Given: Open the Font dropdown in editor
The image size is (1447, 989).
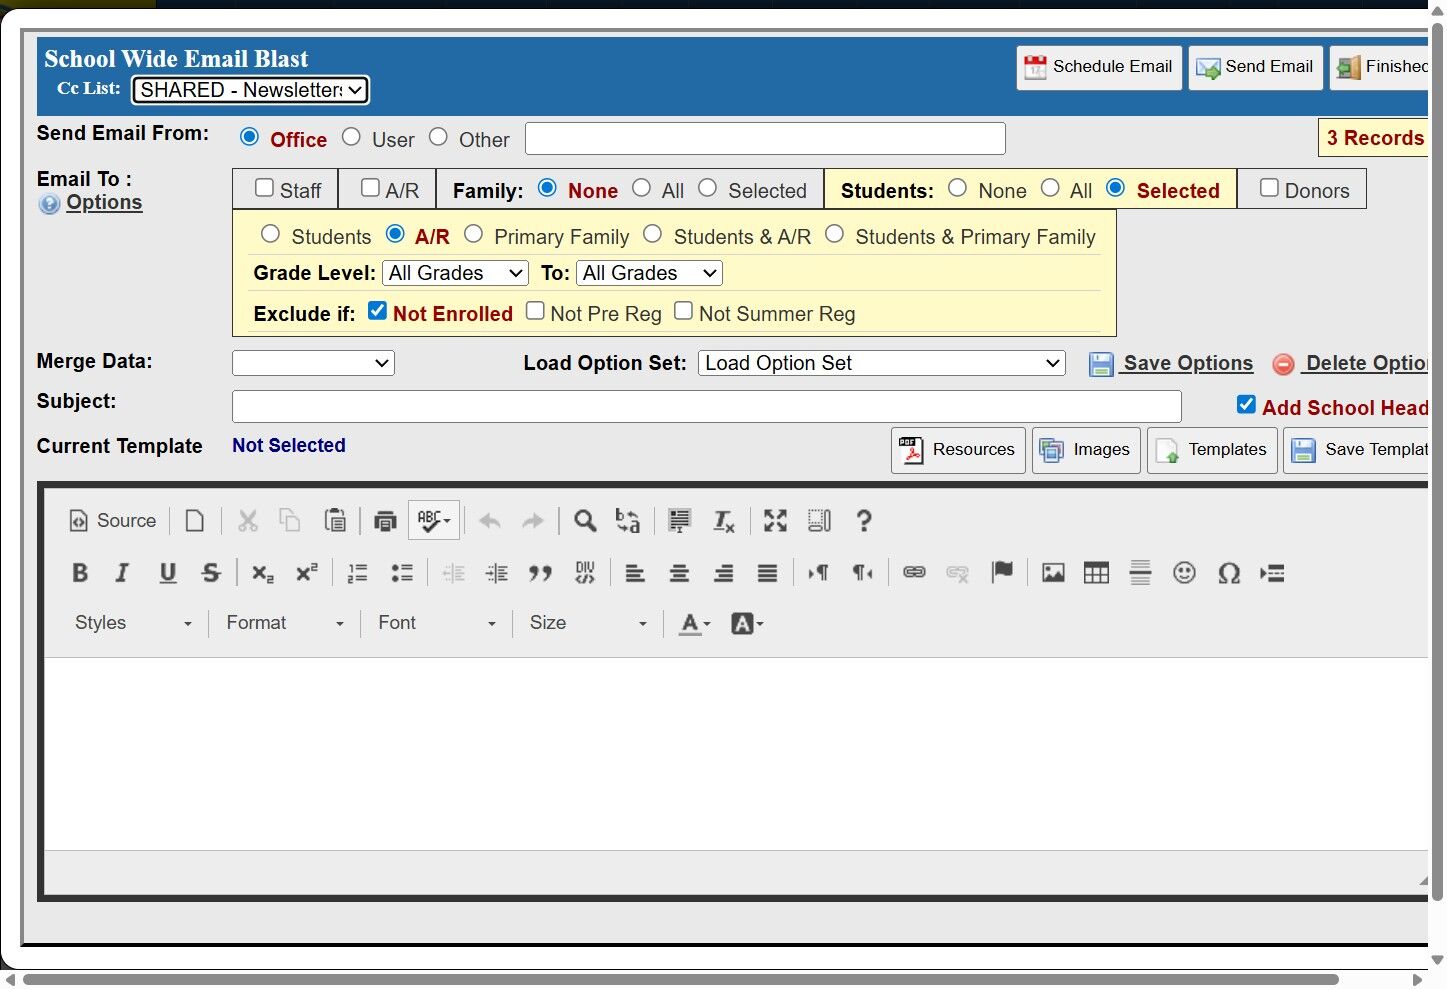Looking at the screenshot, I should tap(436, 623).
